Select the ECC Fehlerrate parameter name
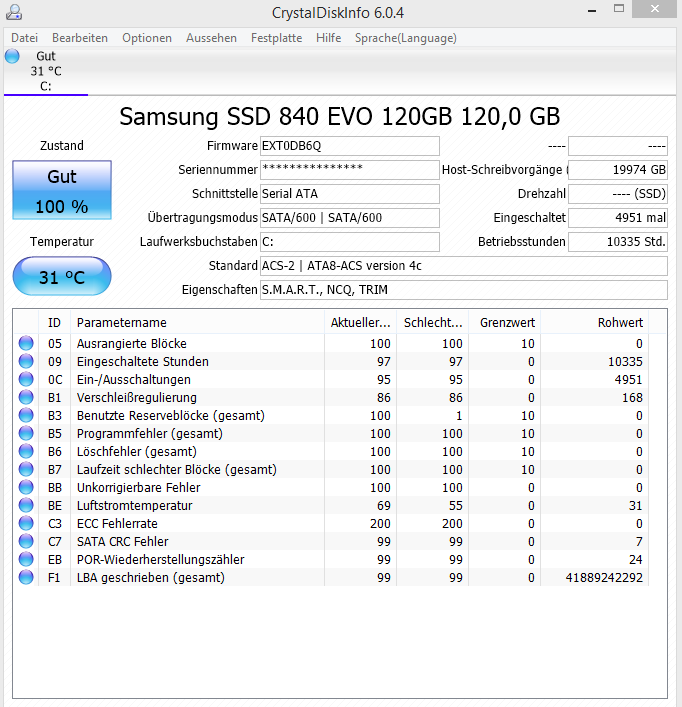The height and width of the screenshot is (707, 682). 117,523
